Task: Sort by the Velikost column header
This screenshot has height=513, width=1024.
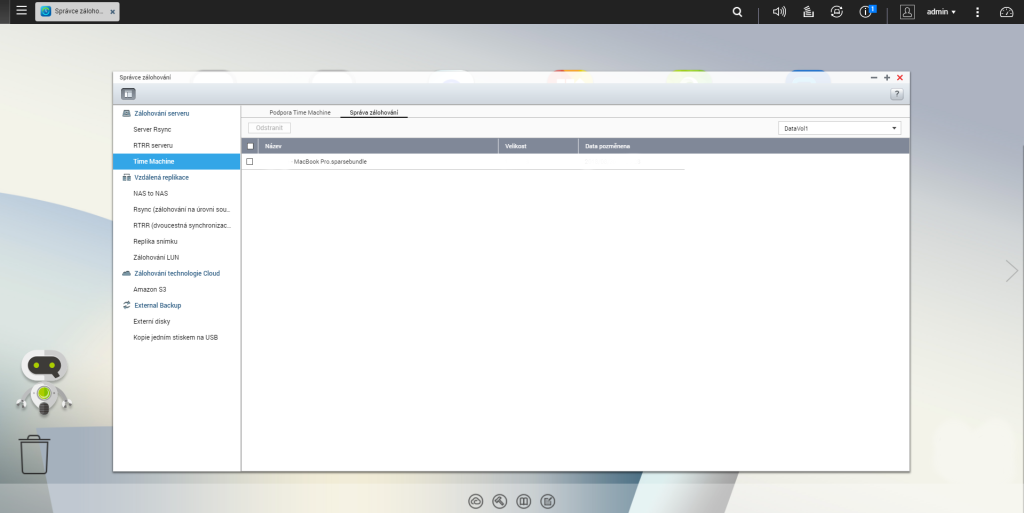Action: (x=538, y=146)
